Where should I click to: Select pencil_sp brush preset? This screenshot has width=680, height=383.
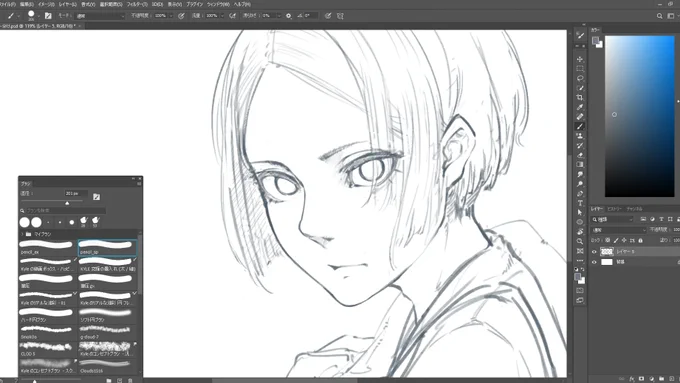pos(107,247)
